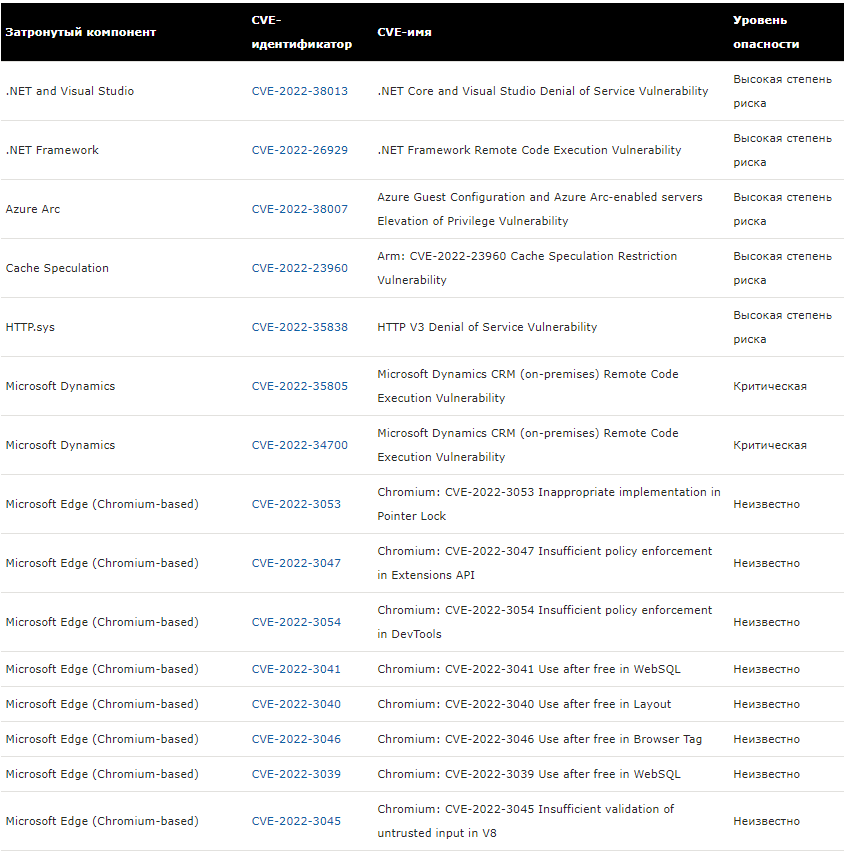Select the '.NET Framework' component cell
Screen dimensions: 846x852
point(52,151)
